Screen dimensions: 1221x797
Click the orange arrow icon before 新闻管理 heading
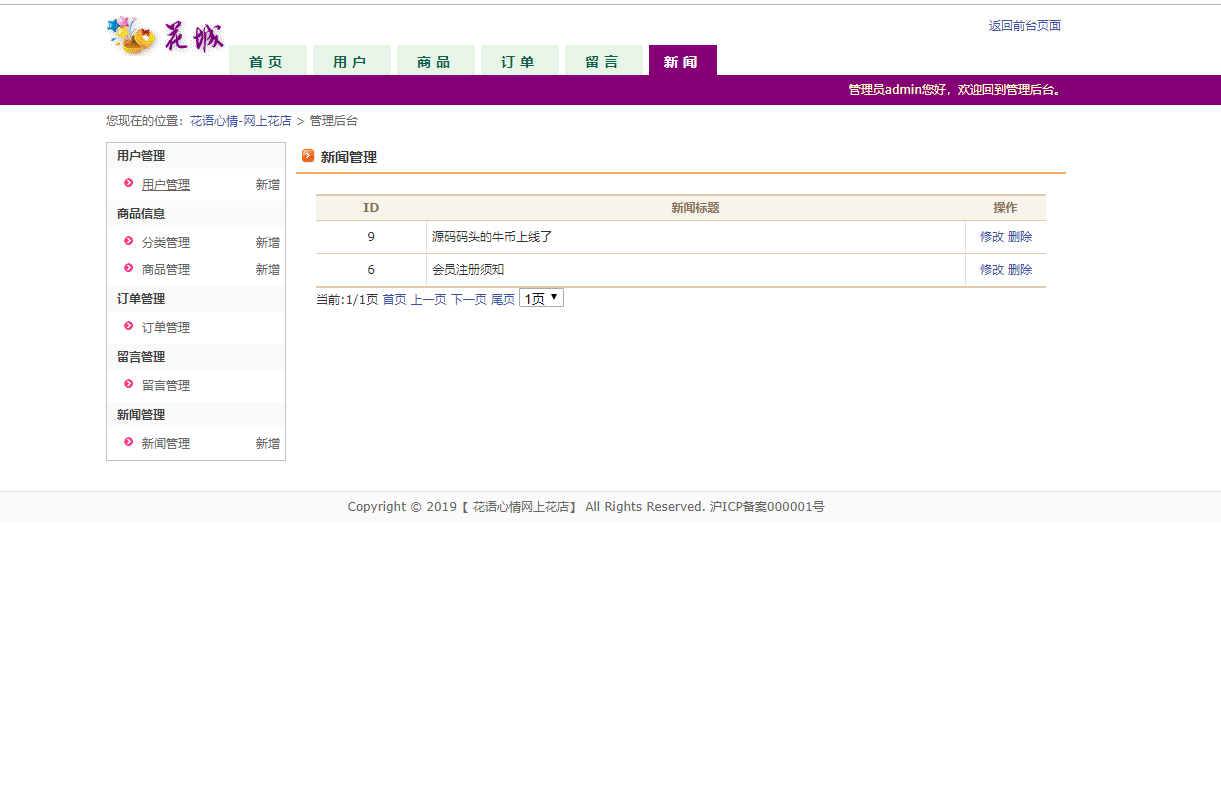(306, 157)
